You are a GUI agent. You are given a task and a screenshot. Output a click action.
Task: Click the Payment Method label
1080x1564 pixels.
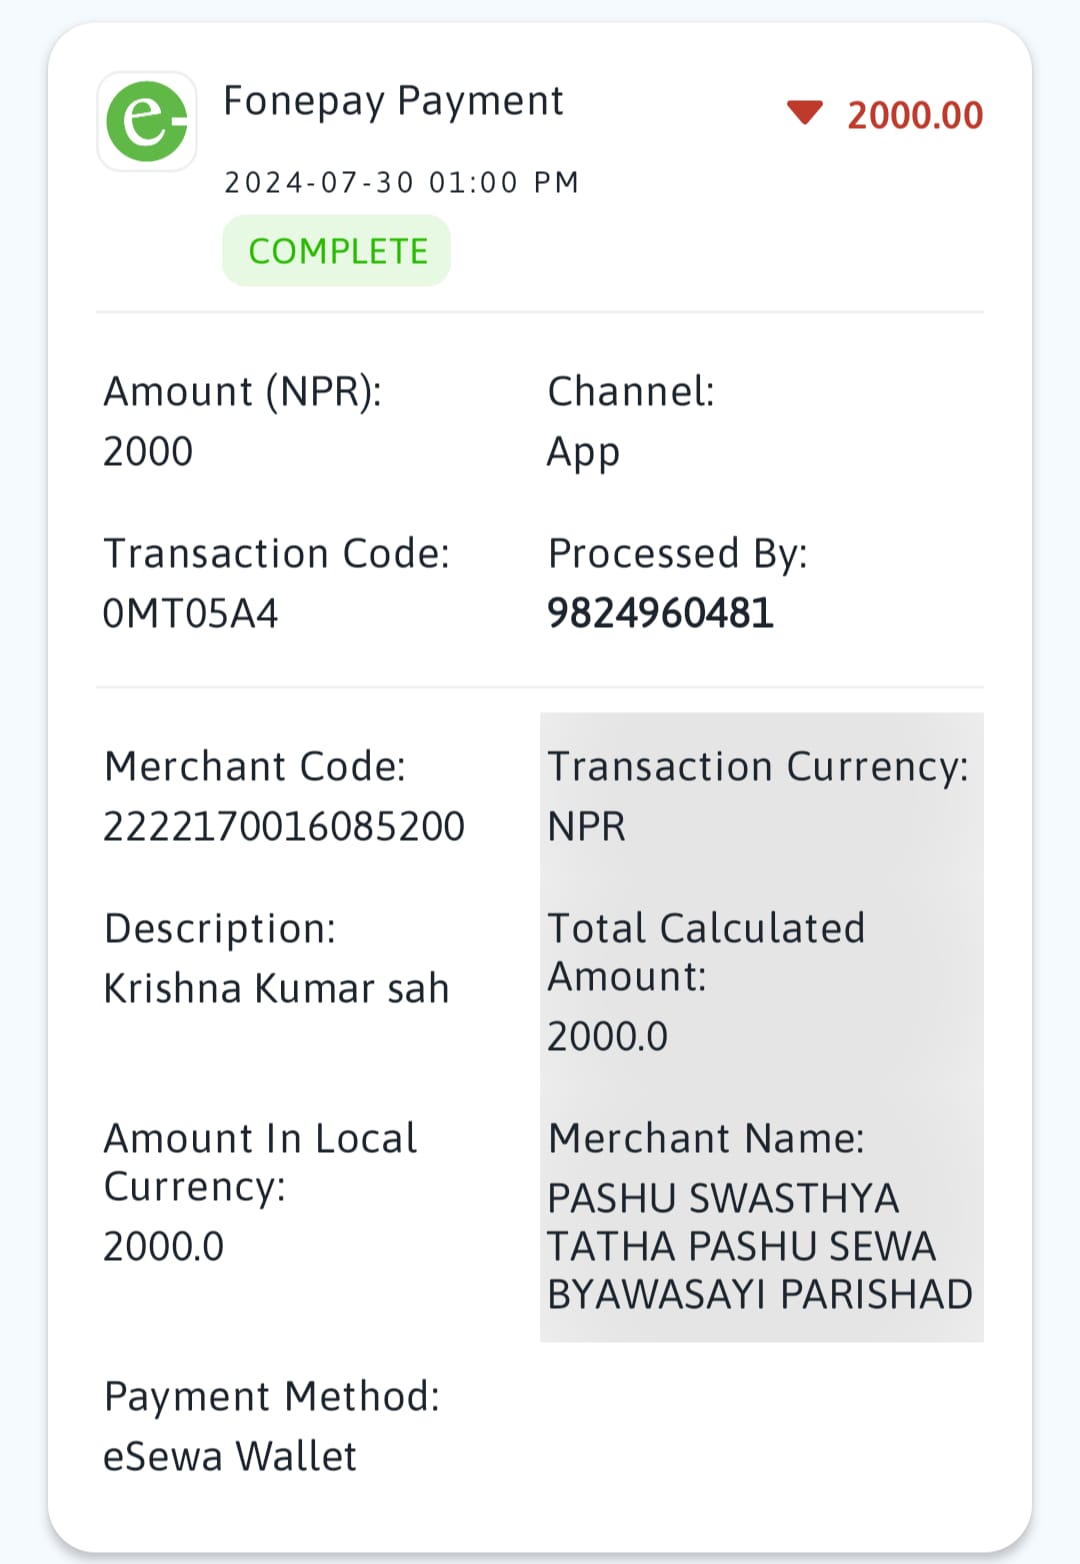click(272, 1397)
